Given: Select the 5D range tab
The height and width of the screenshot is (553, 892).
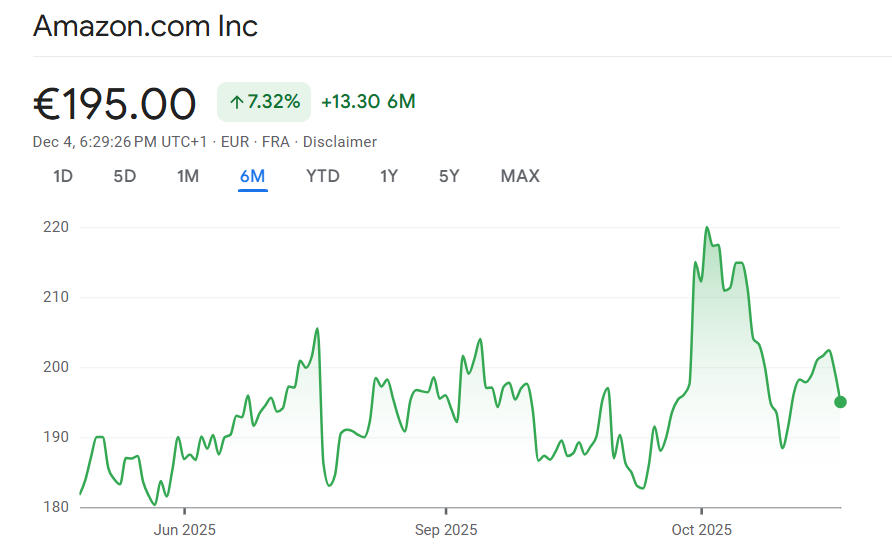Looking at the screenshot, I should [124, 176].
